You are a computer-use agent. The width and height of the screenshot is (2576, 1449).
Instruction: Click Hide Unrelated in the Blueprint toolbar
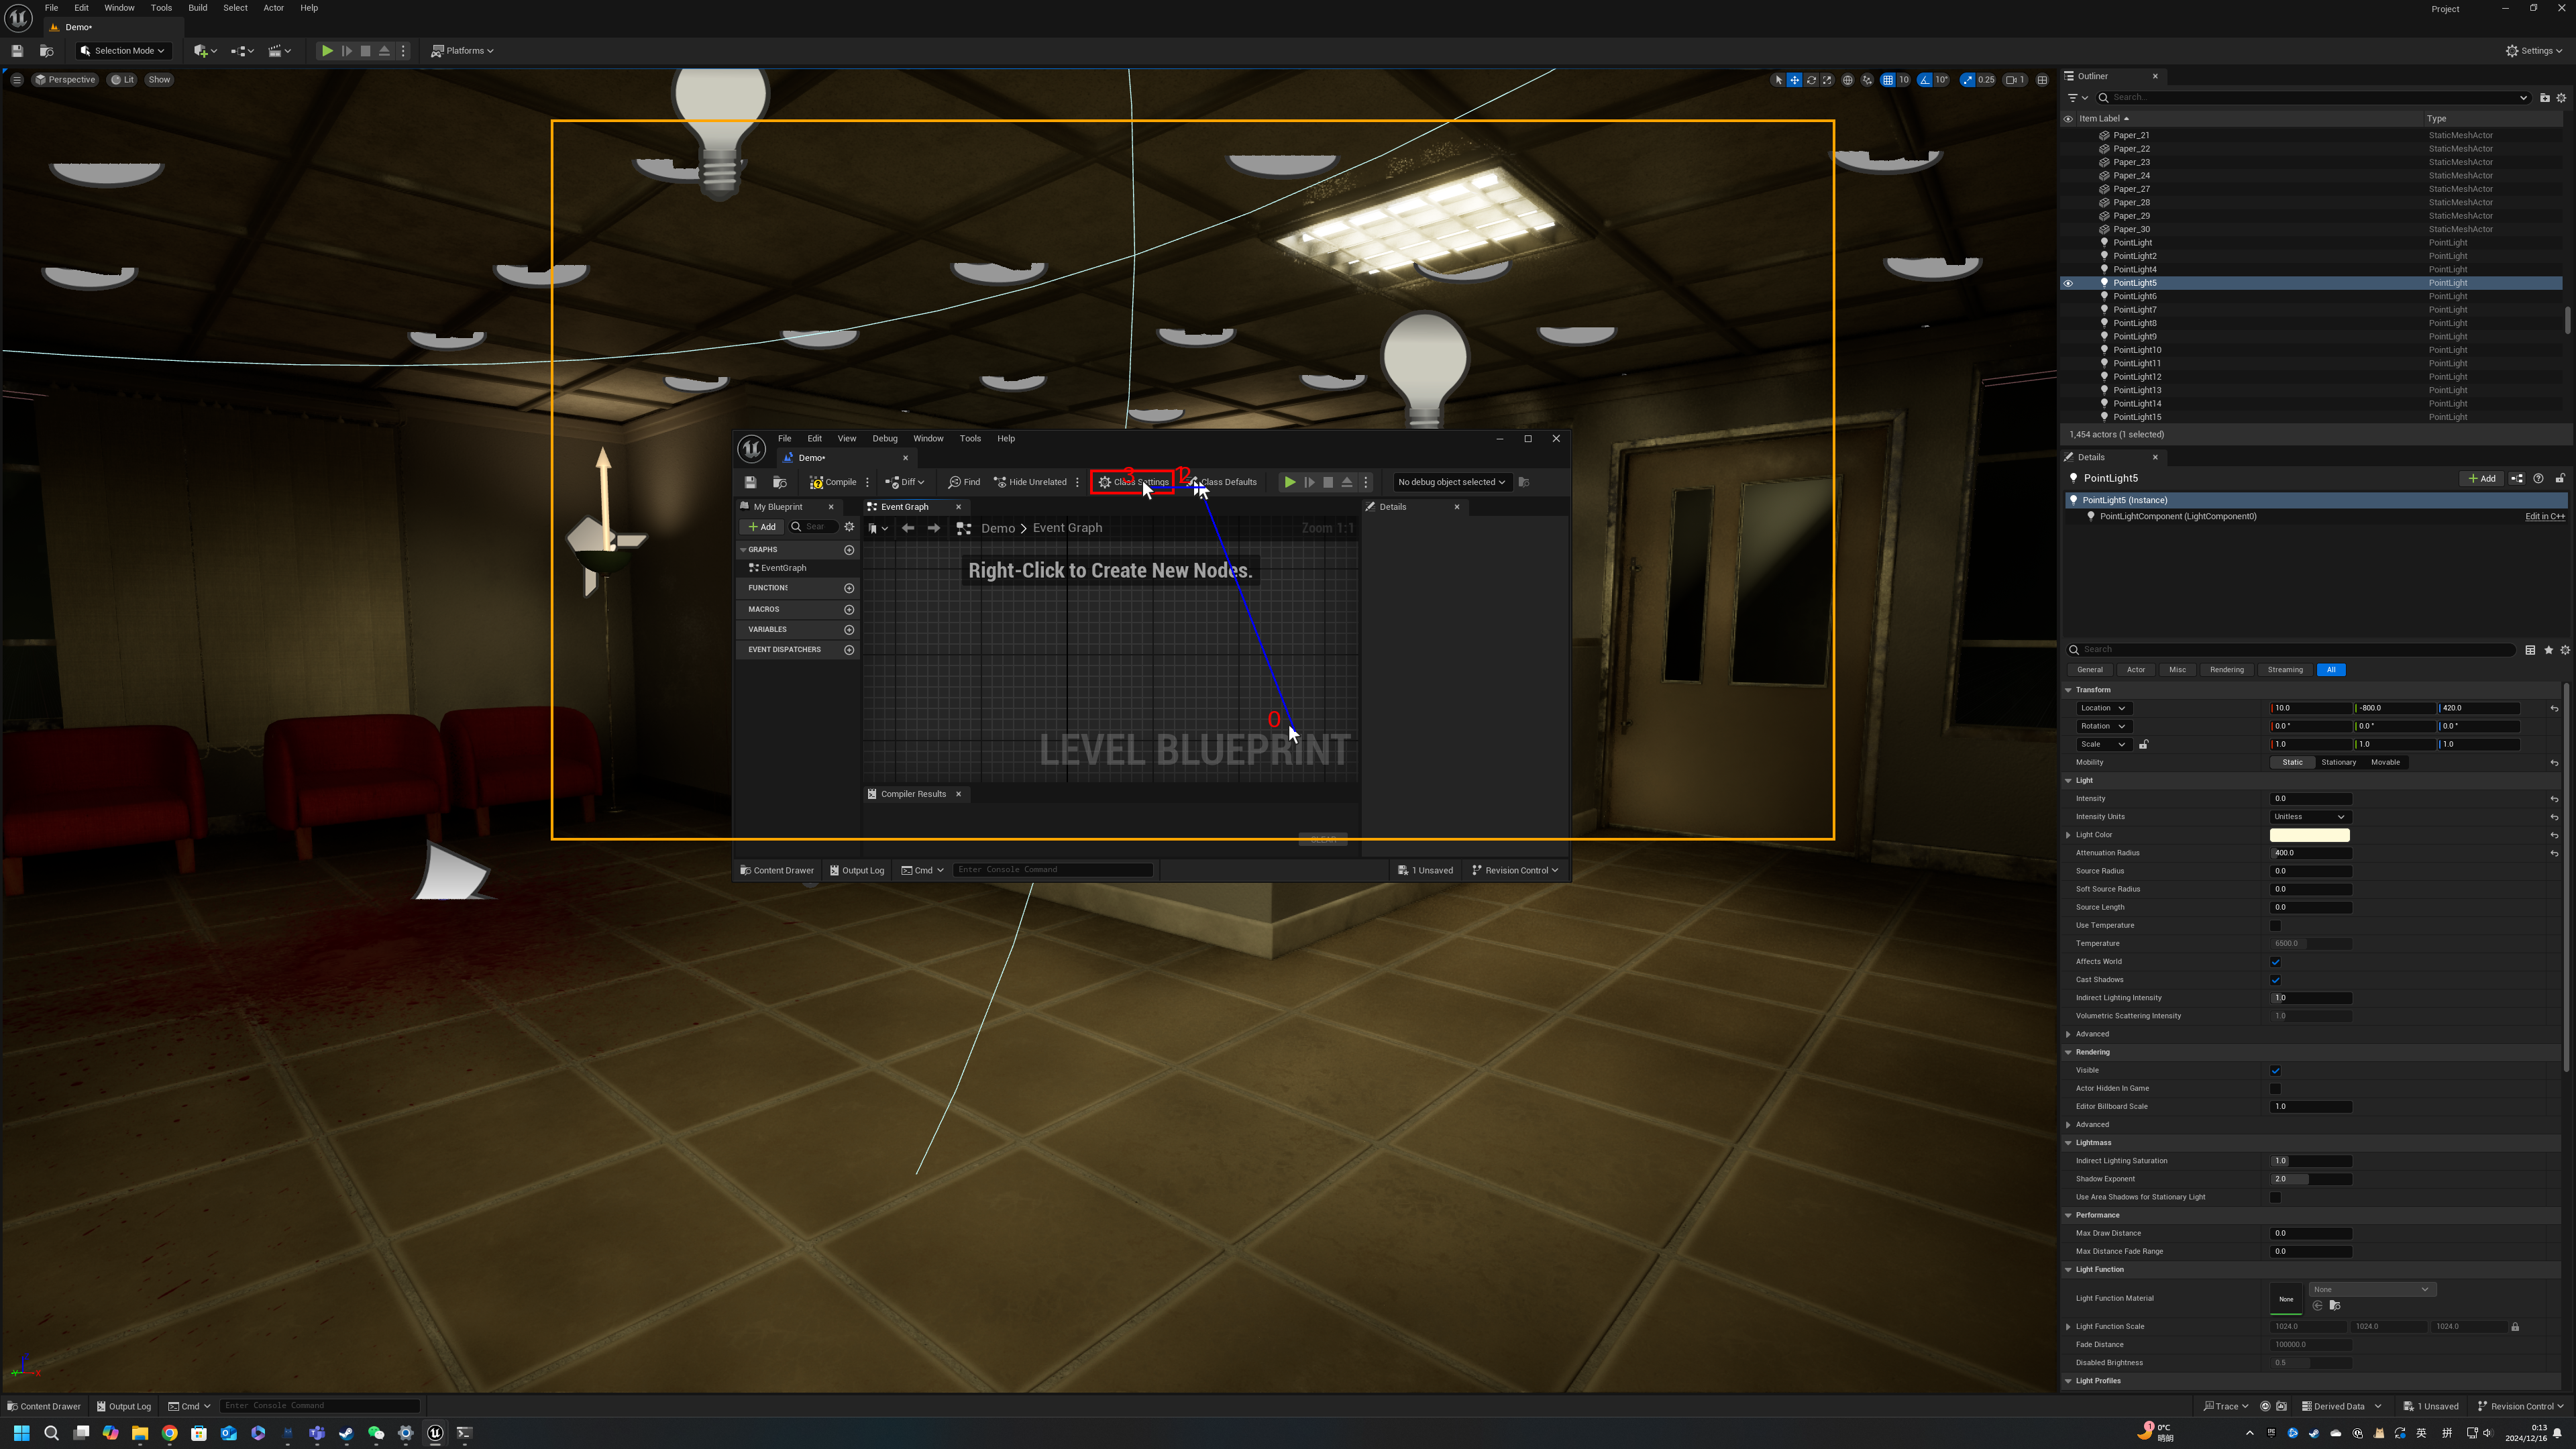[1030, 482]
